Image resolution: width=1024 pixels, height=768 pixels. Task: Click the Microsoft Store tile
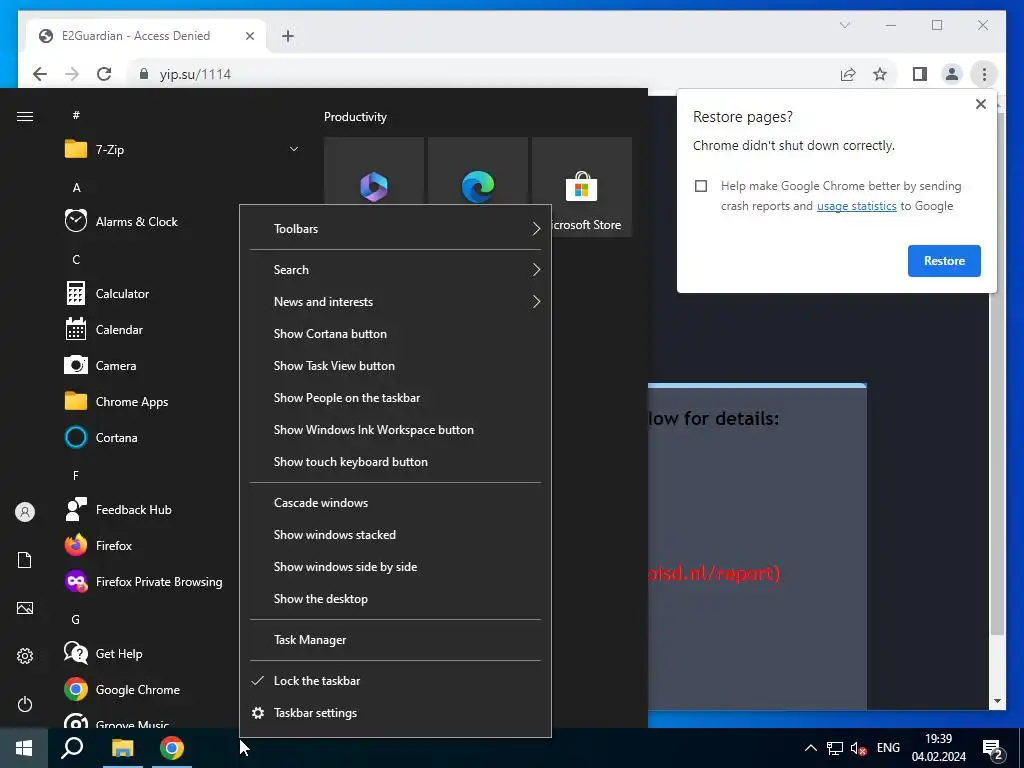point(582,187)
